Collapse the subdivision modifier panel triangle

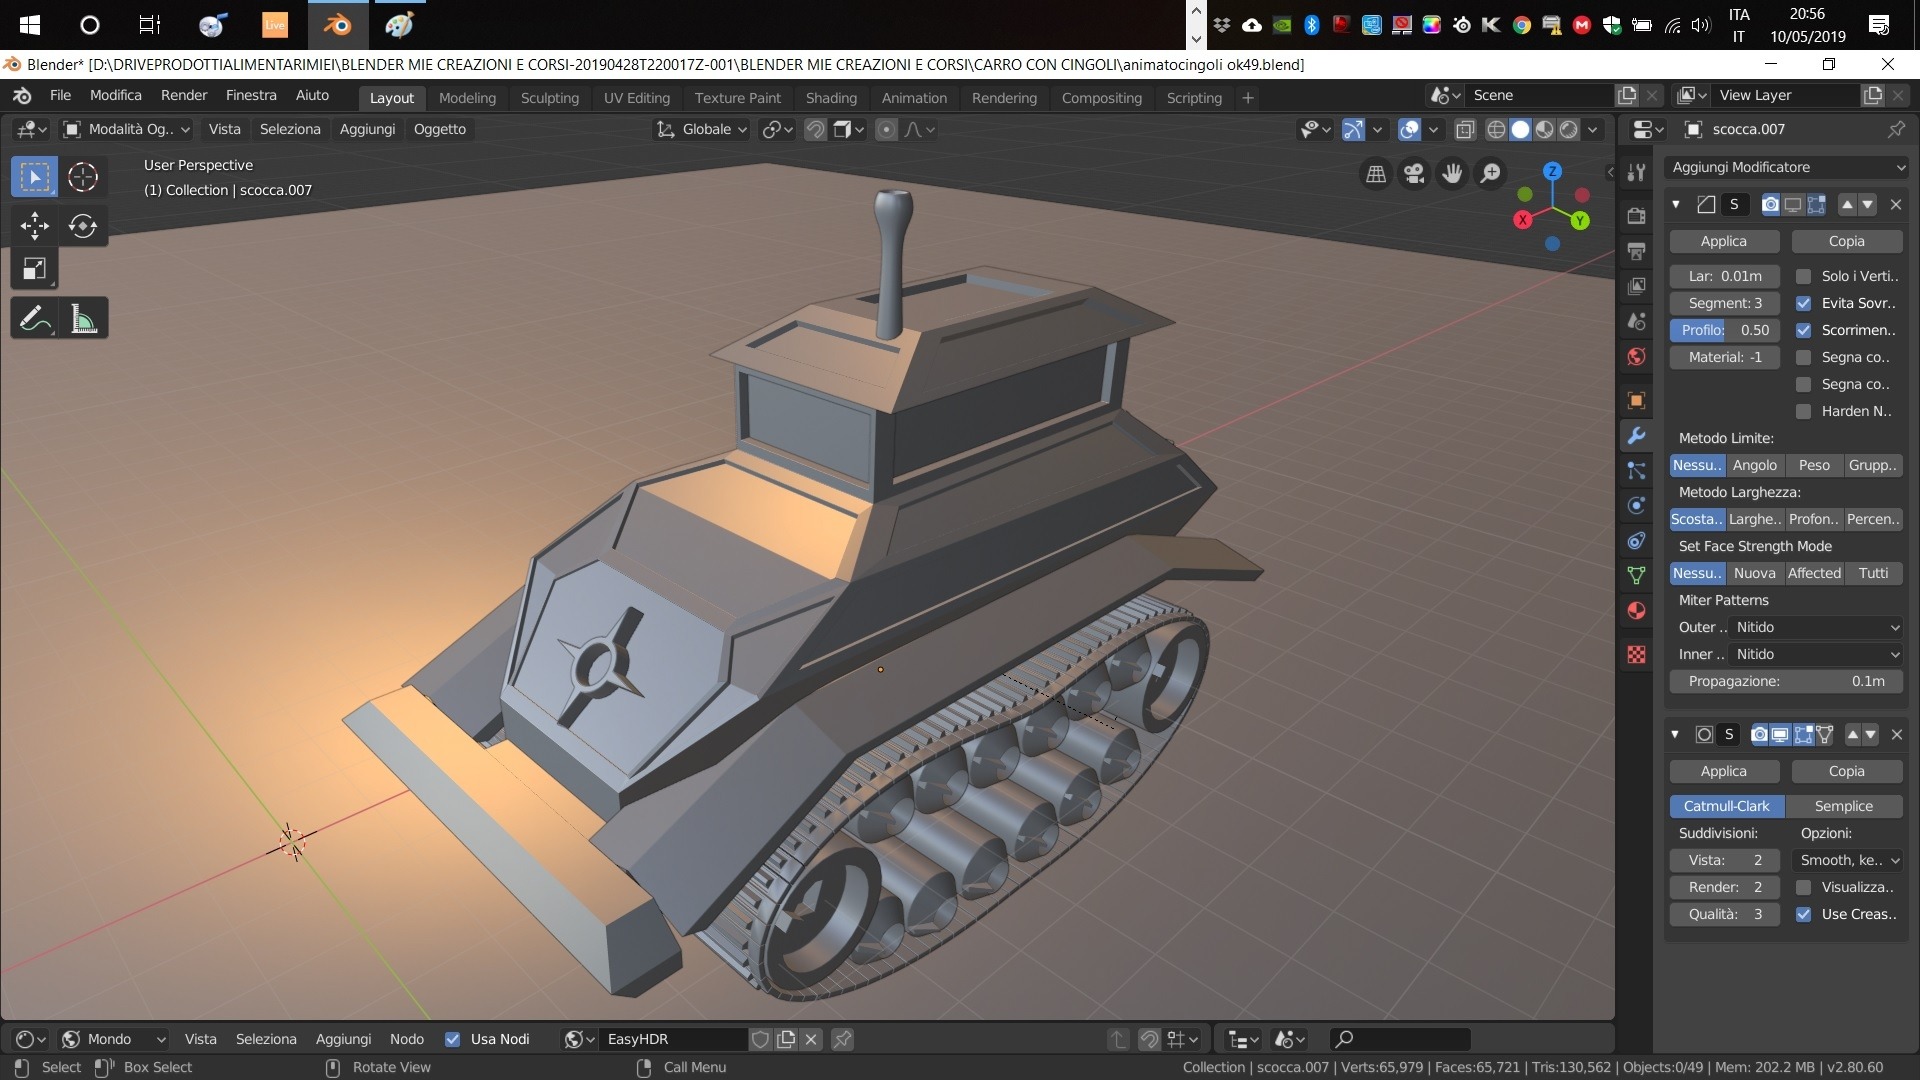1676,734
